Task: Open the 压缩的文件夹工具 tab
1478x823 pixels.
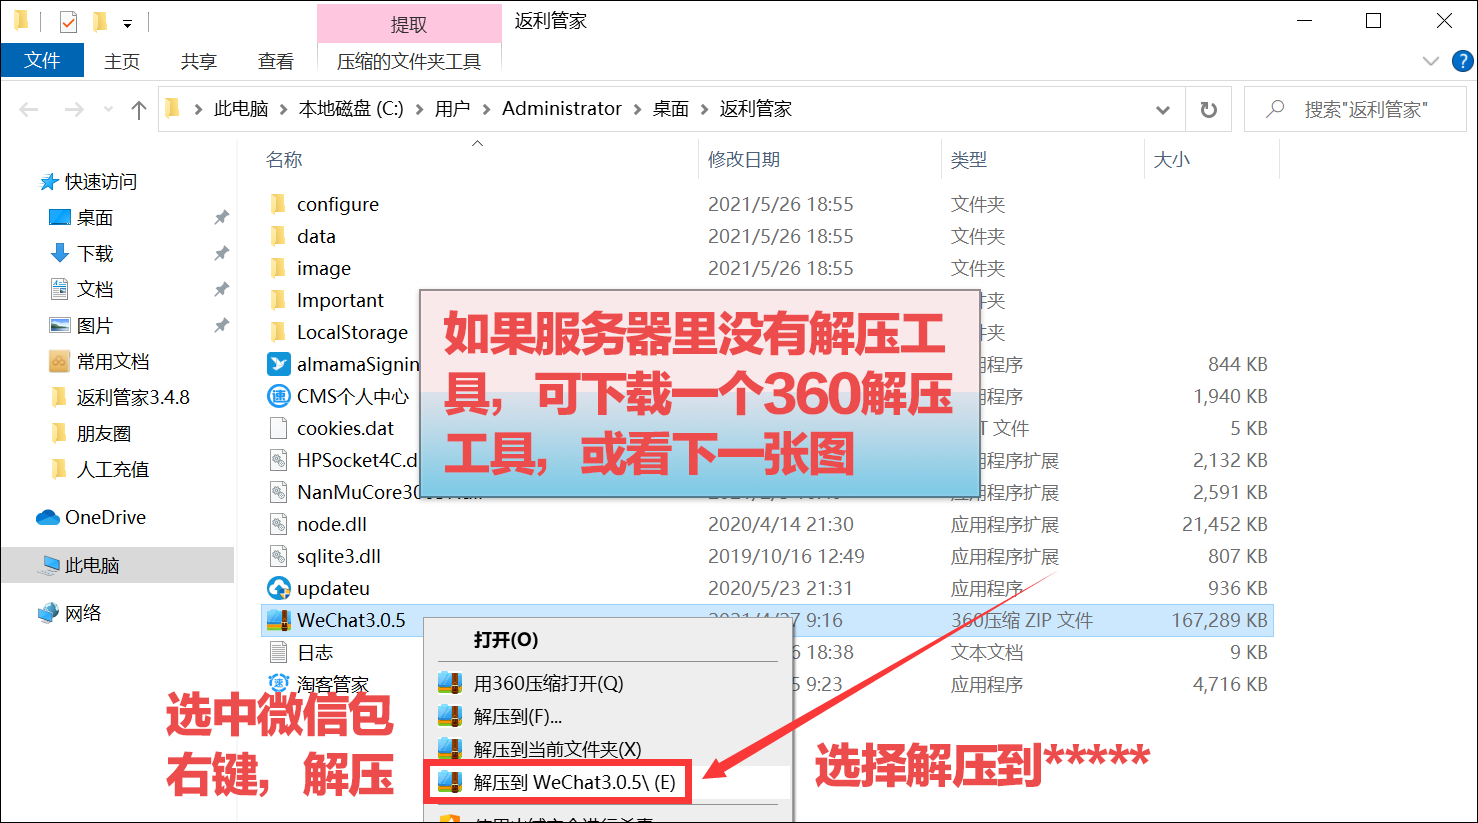Action: click(x=409, y=61)
